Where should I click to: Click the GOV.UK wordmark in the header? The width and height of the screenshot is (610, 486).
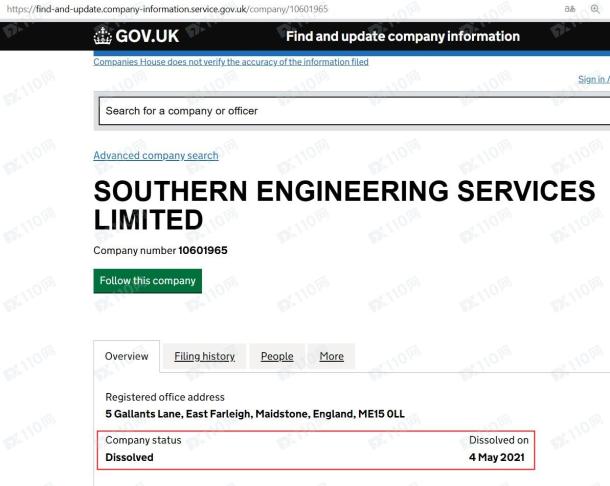pos(147,36)
